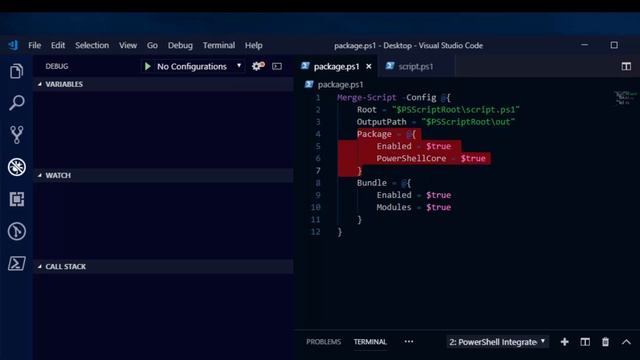The image size is (640, 360).
Task: Click the package.ps1 breadcrumb
Action: [x=340, y=84]
